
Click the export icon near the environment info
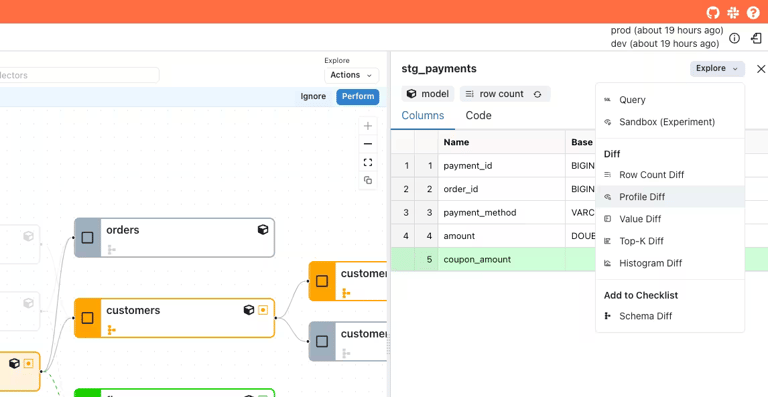click(x=756, y=38)
